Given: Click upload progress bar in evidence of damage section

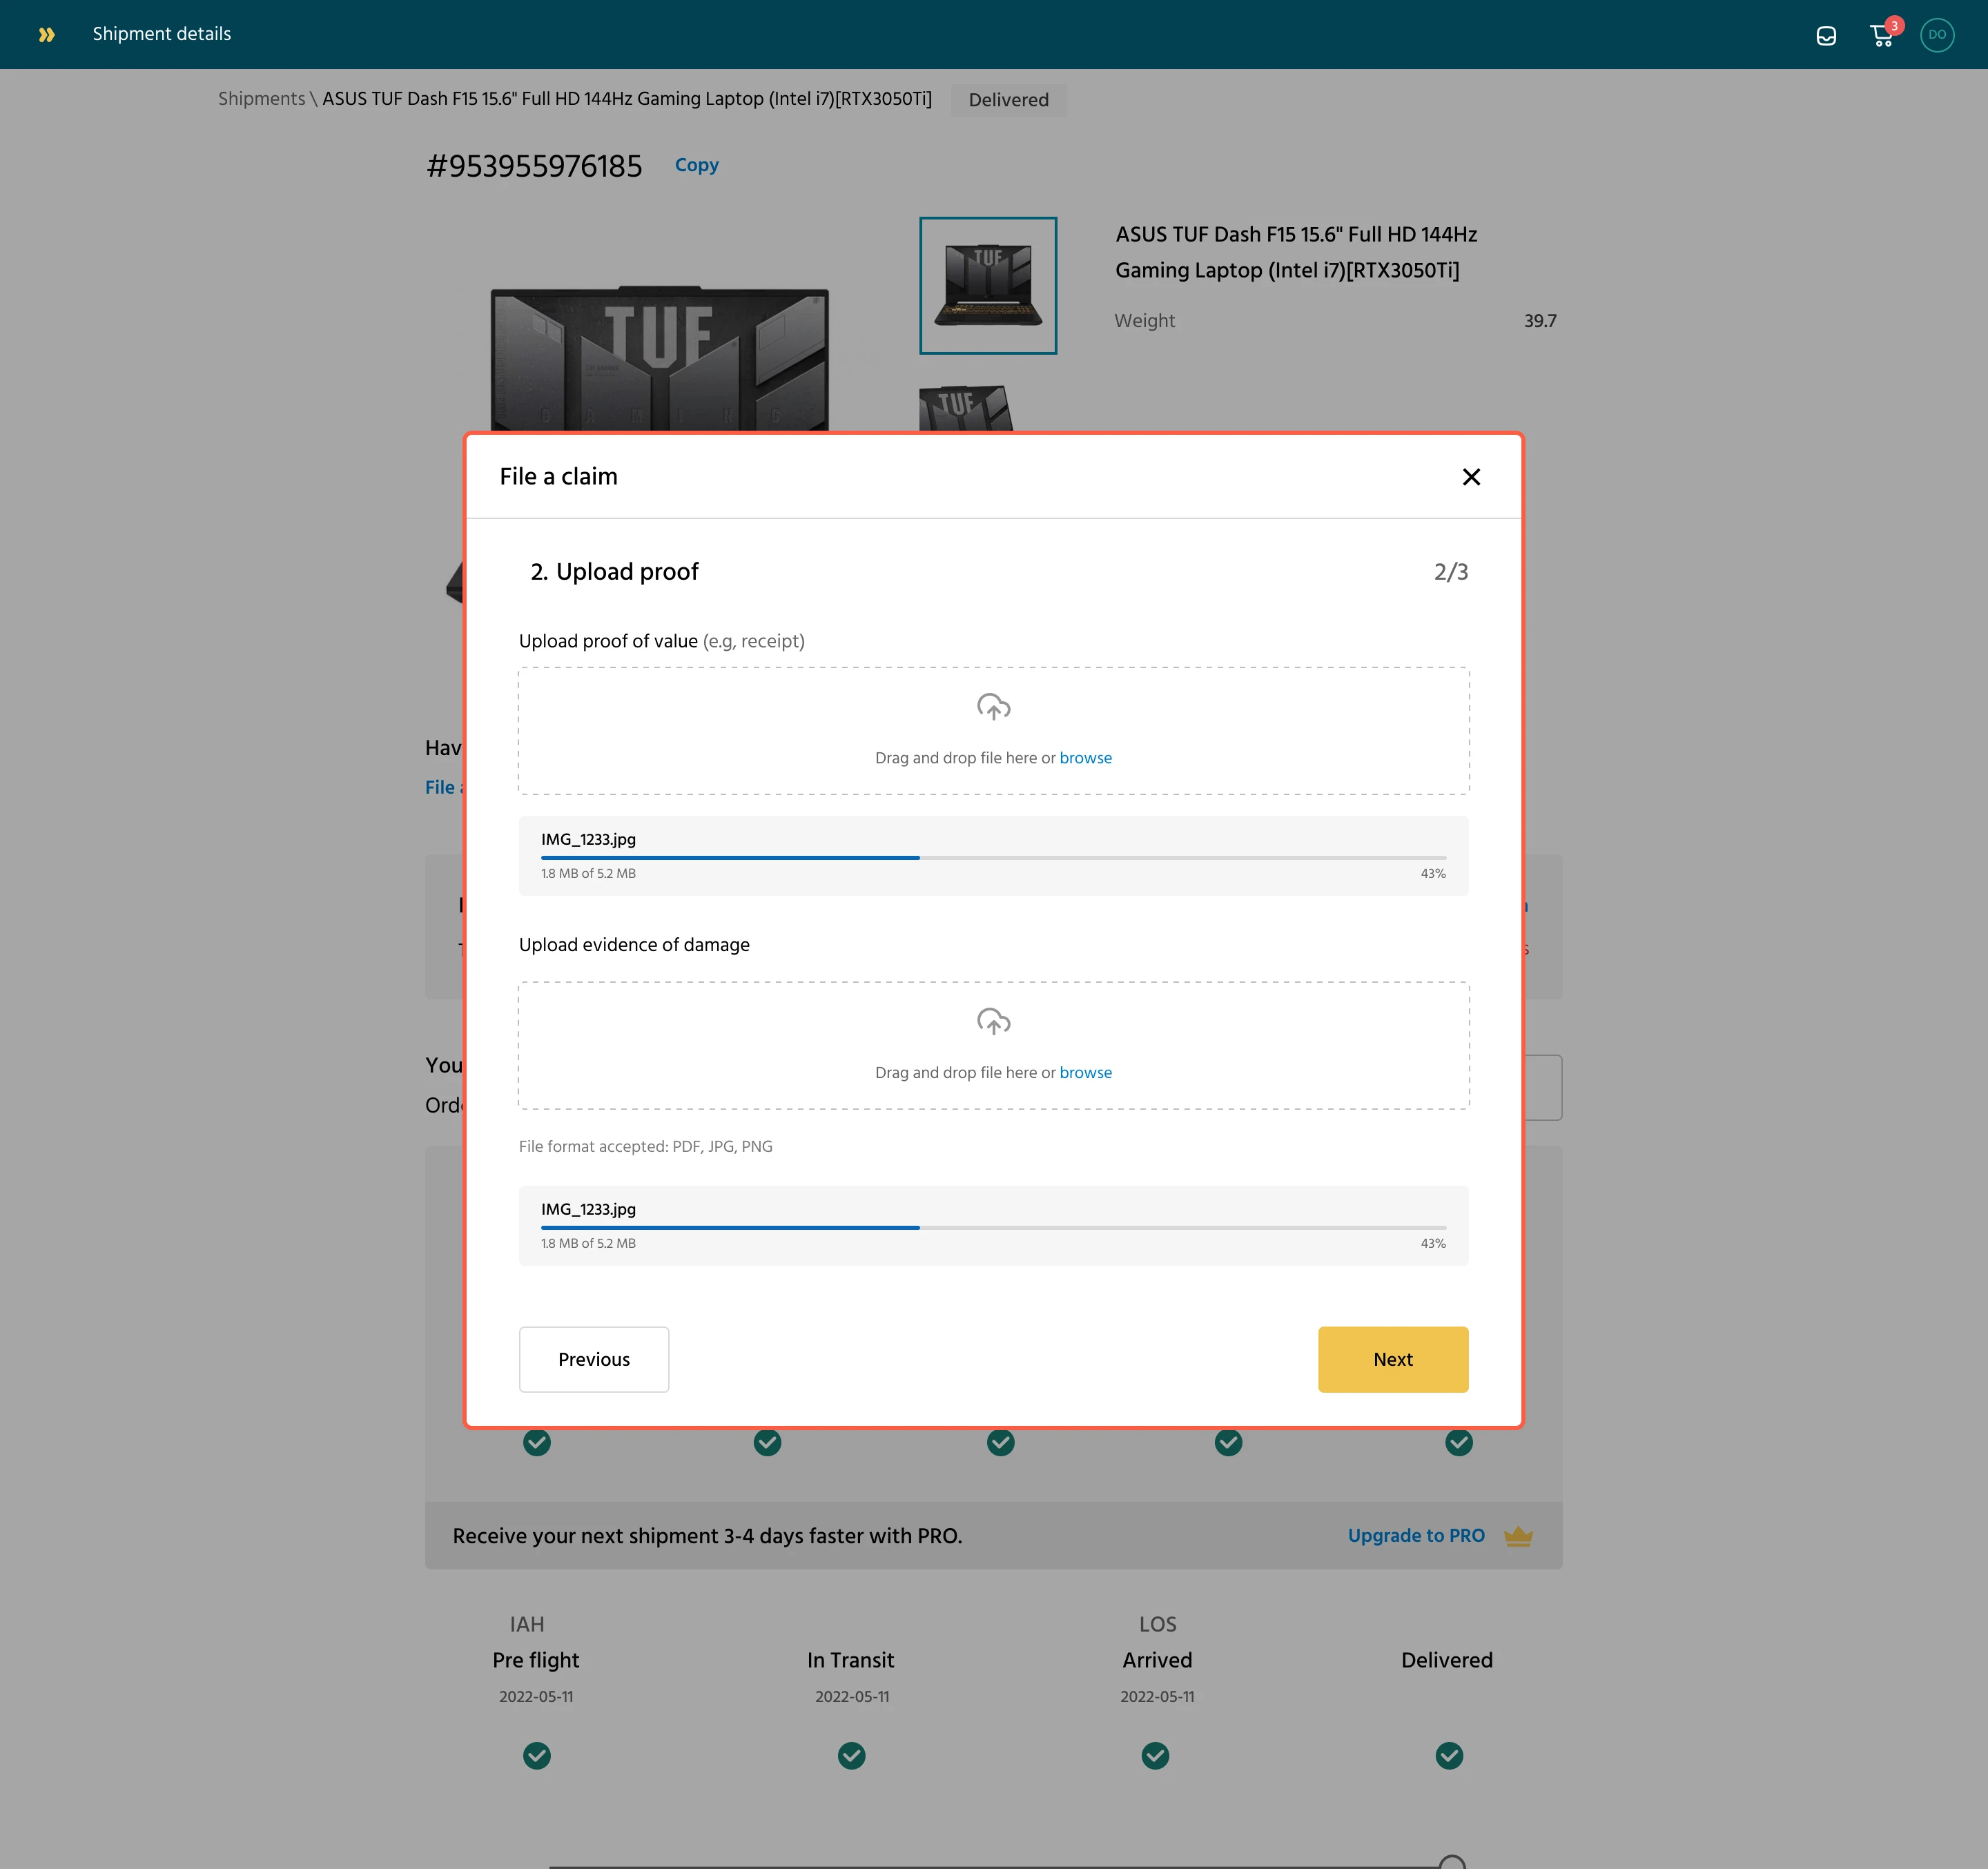Looking at the screenshot, I should coord(993,1227).
